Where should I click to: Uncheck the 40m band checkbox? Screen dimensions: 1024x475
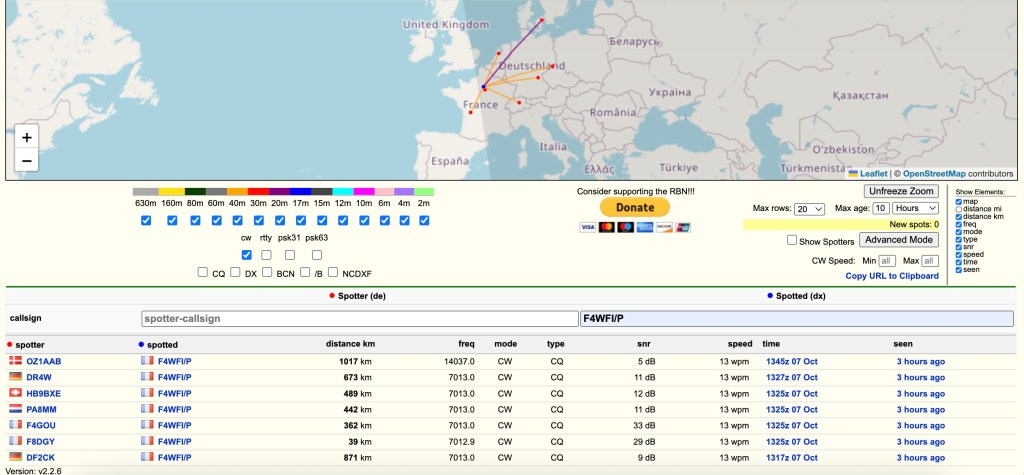click(237, 221)
